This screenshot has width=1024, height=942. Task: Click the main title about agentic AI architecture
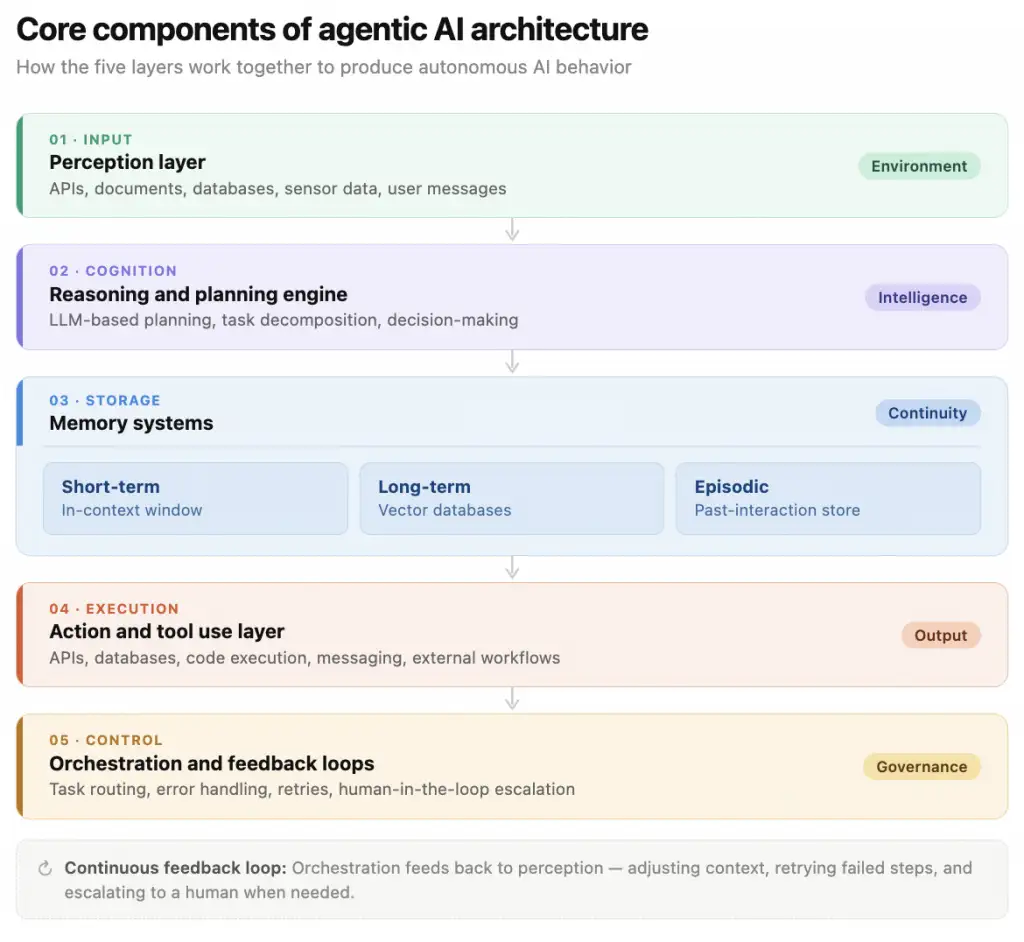[x=332, y=29]
